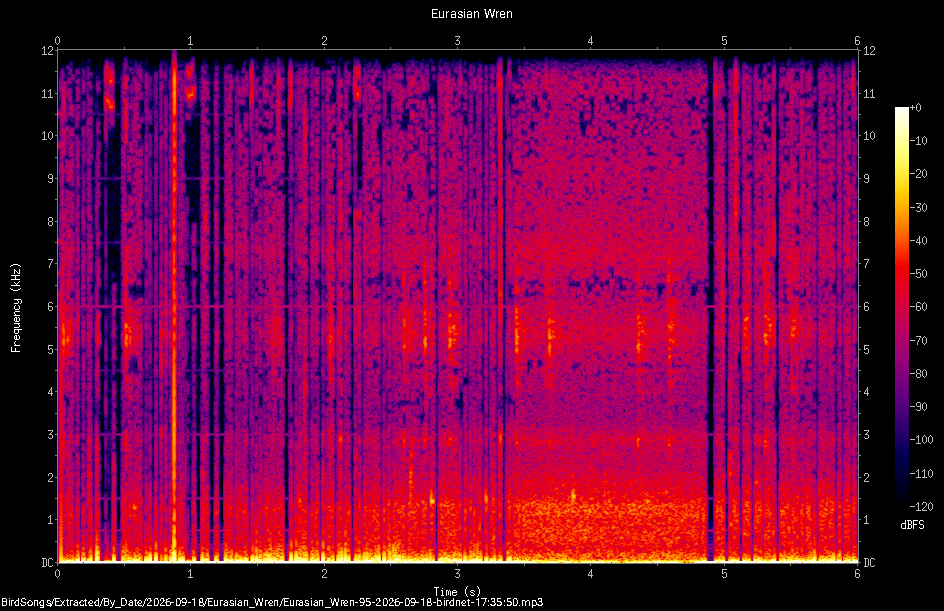The width and height of the screenshot is (944, 611).
Task: Click the '-10' color scale value
Action: point(919,141)
